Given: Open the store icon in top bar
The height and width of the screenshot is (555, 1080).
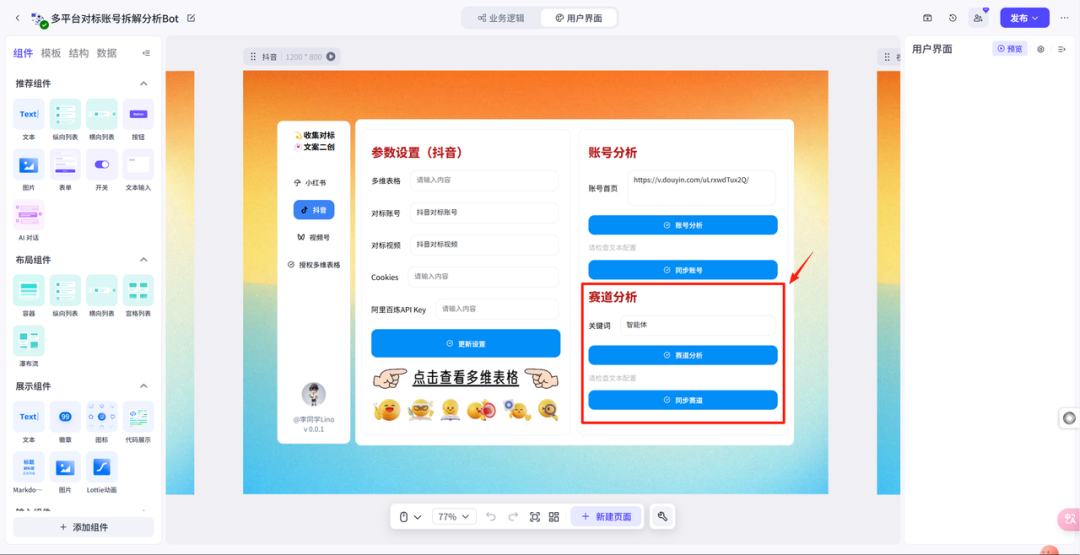Looking at the screenshot, I should pos(928,18).
